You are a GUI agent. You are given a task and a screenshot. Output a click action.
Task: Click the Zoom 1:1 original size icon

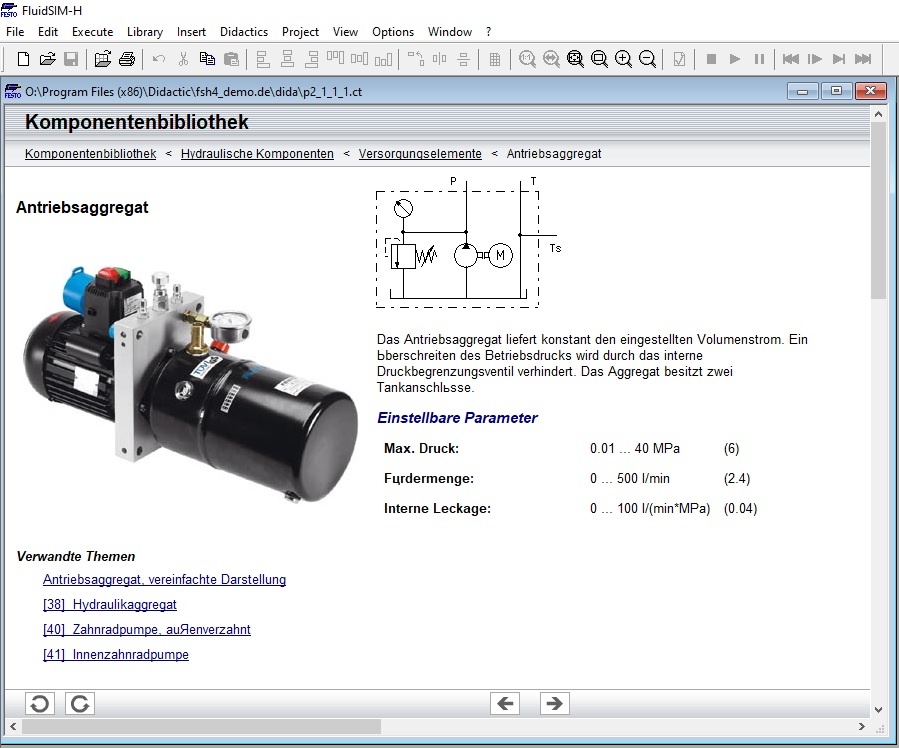tap(527, 59)
